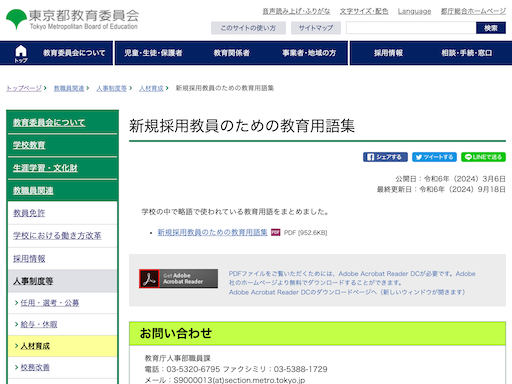This screenshot has height=384, width=512.
Task: Open 都庁総合ホームページ link
Action: [473, 11]
